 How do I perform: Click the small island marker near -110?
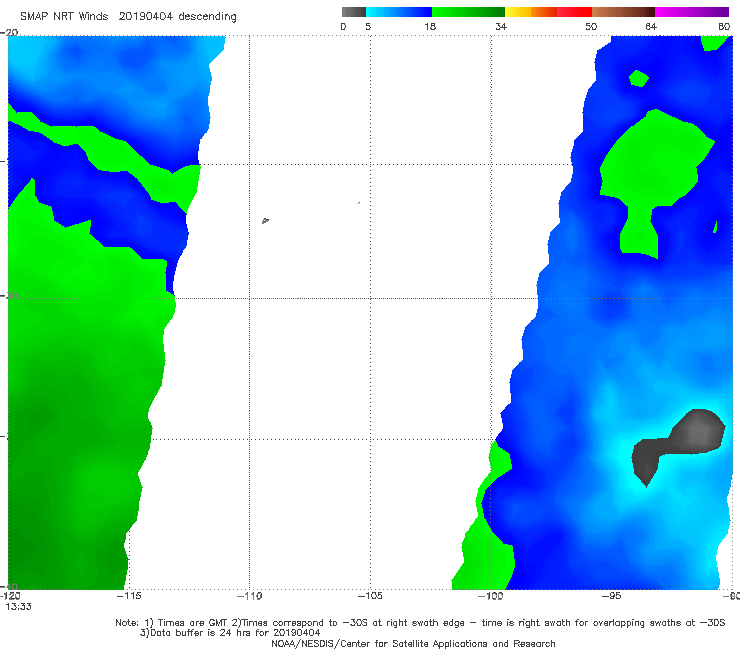(x=265, y=220)
